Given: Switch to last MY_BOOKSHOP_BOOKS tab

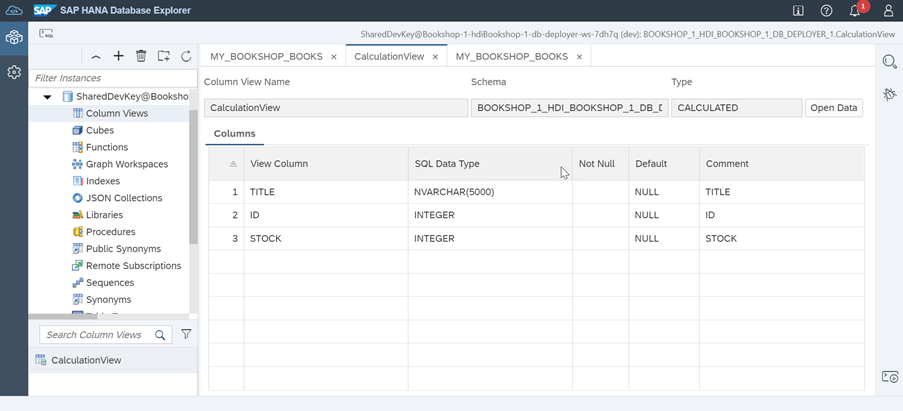Looking at the screenshot, I should tap(511, 56).
